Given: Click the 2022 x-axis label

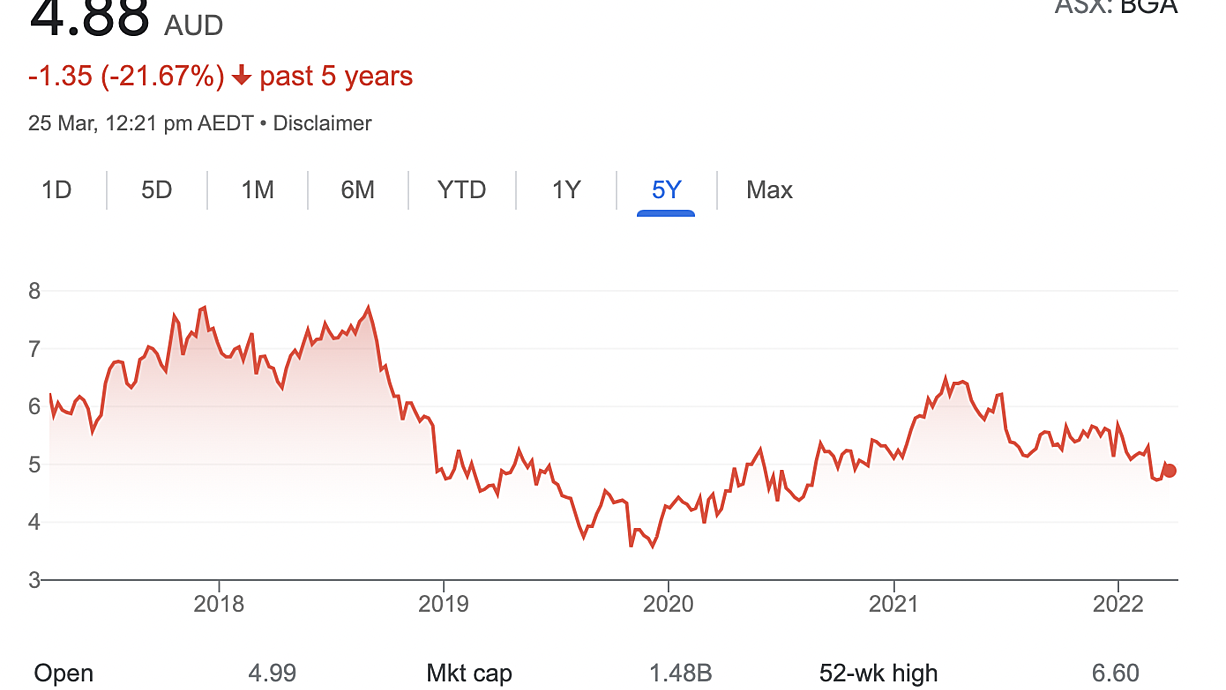Looking at the screenshot, I should (1117, 604).
